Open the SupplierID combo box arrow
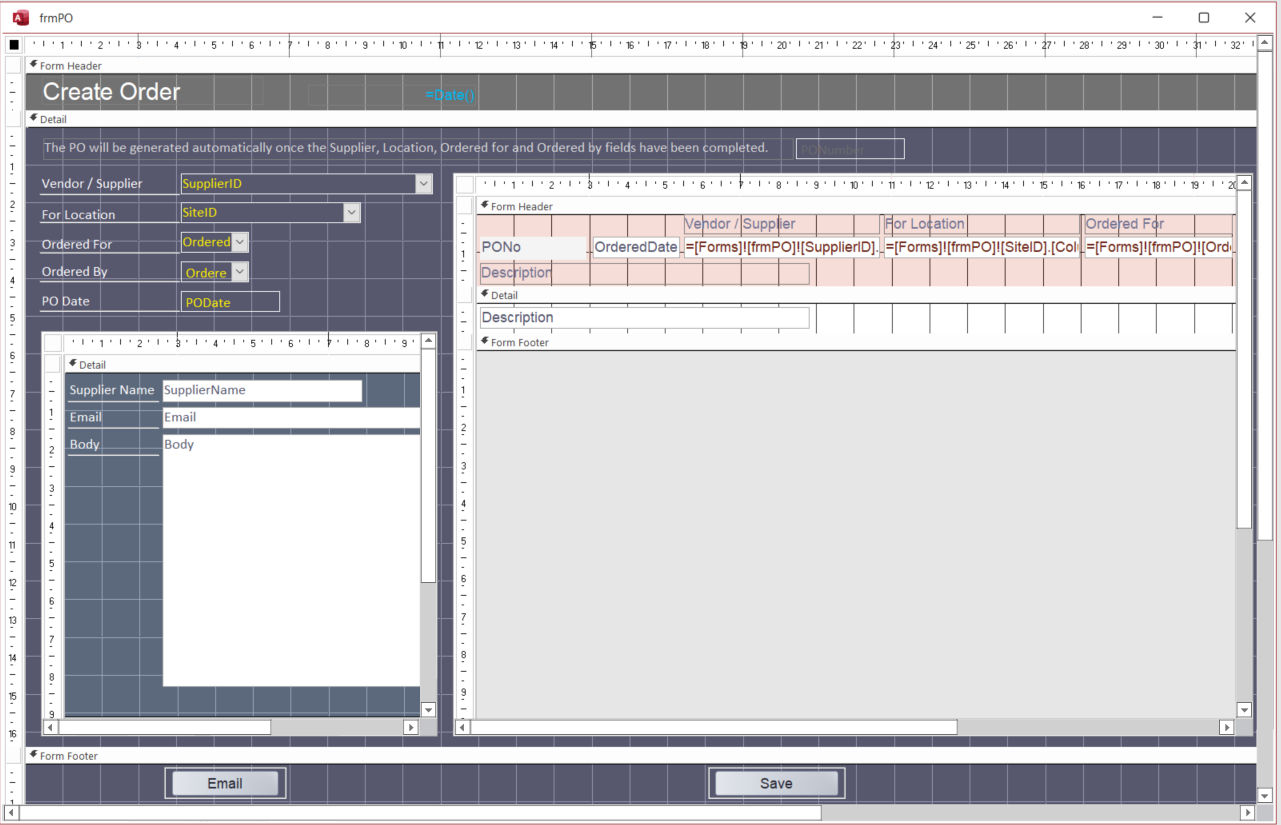This screenshot has width=1281, height=825. point(424,184)
